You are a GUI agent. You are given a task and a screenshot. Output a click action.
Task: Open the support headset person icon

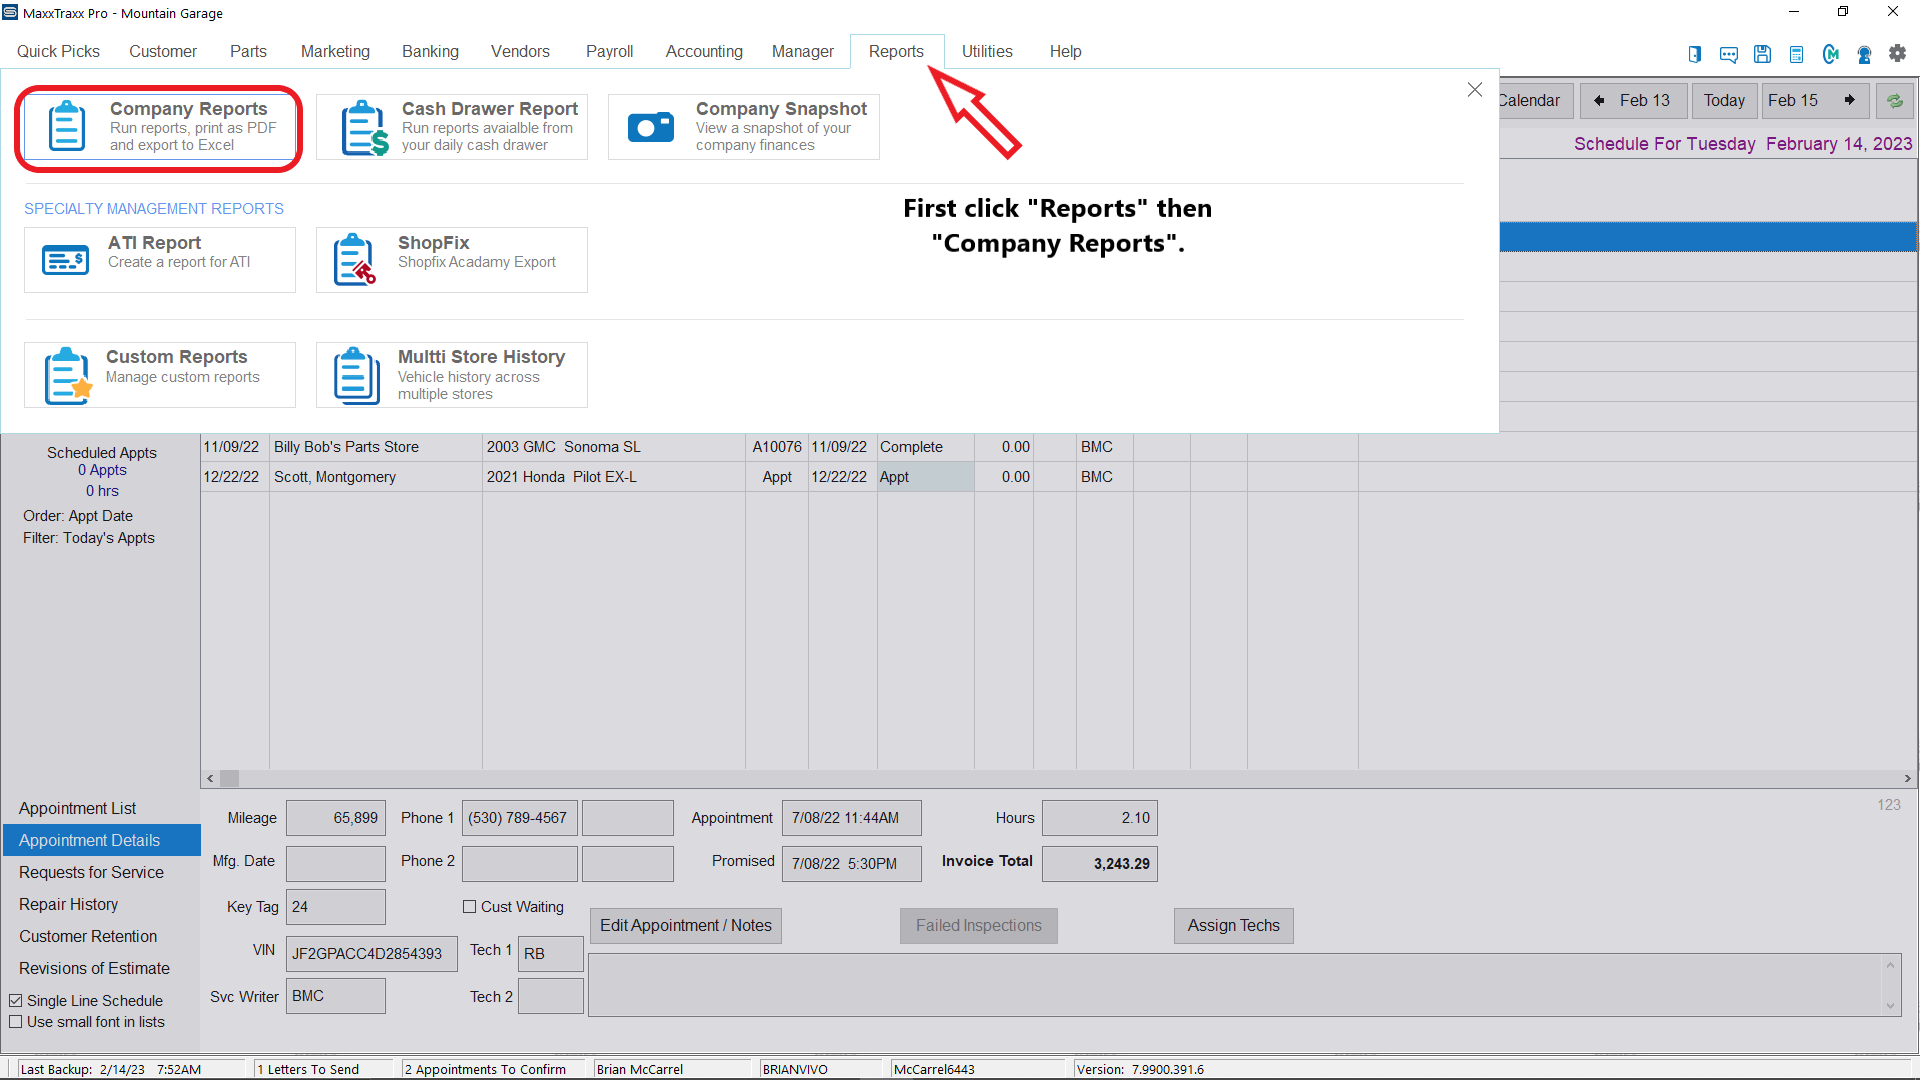tap(1865, 54)
